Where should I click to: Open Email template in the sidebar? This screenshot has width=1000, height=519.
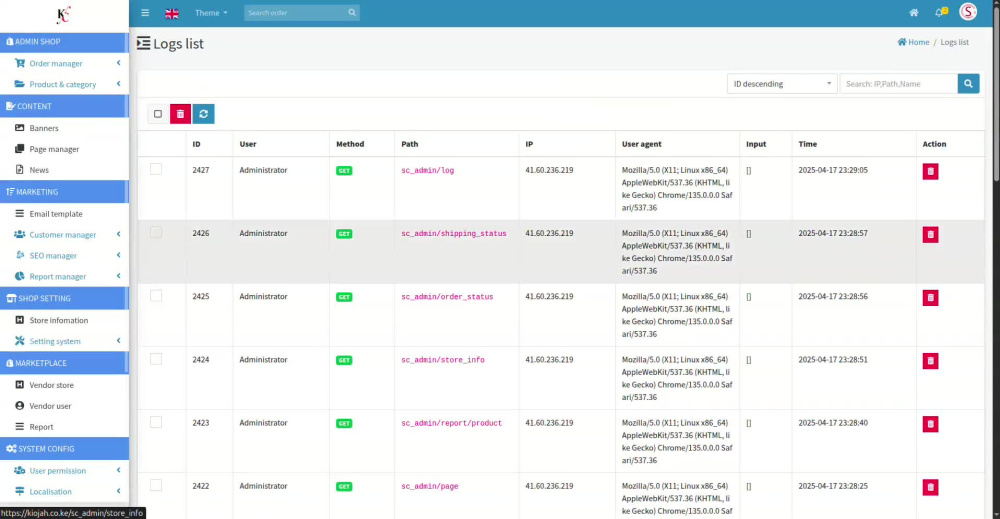pyautogui.click(x=55, y=214)
